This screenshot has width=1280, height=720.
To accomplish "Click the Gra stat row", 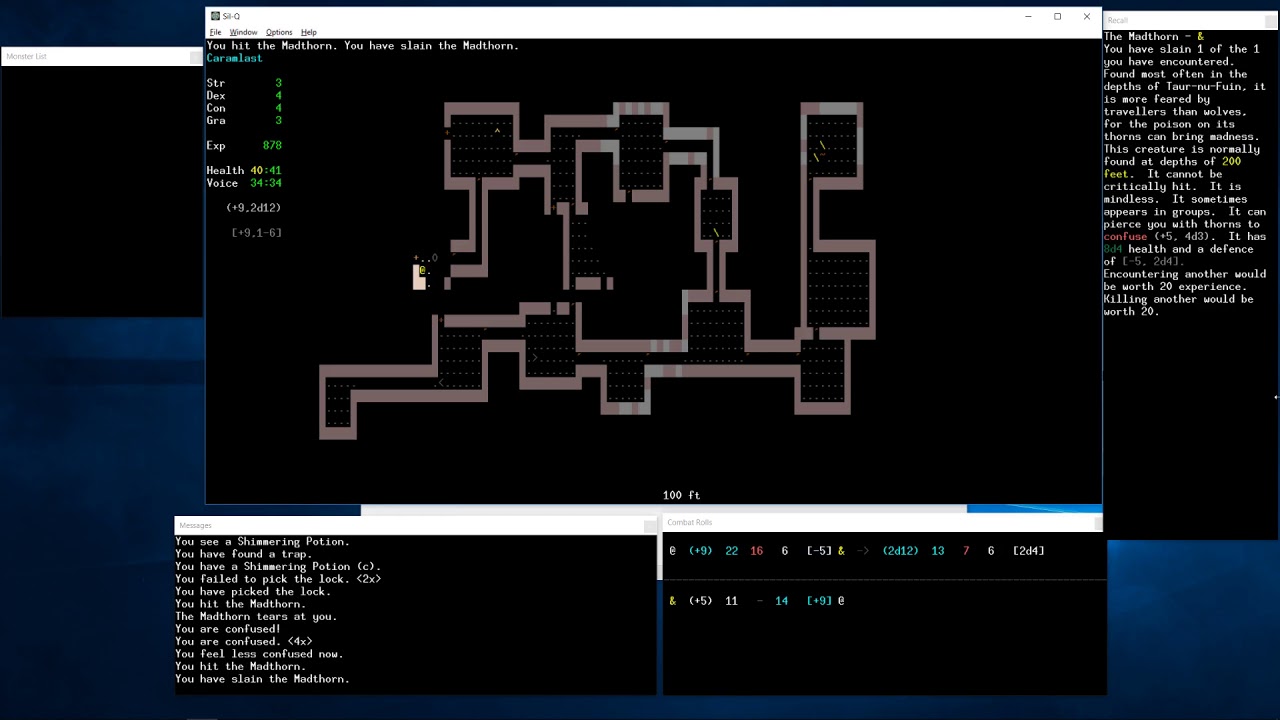I will tap(245, 120).
